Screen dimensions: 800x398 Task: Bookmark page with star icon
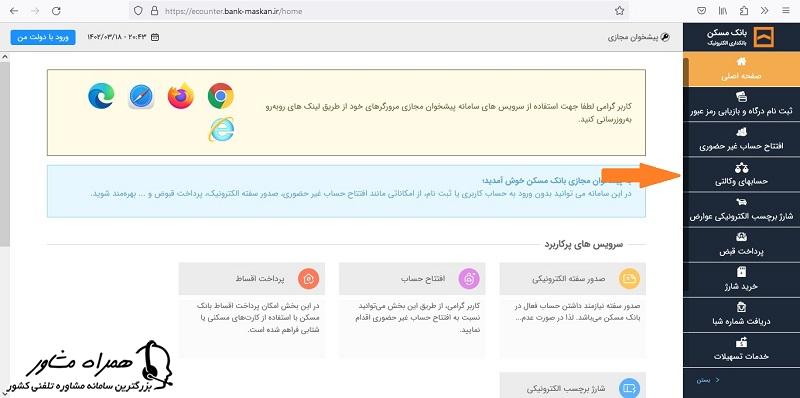[619, 11]
